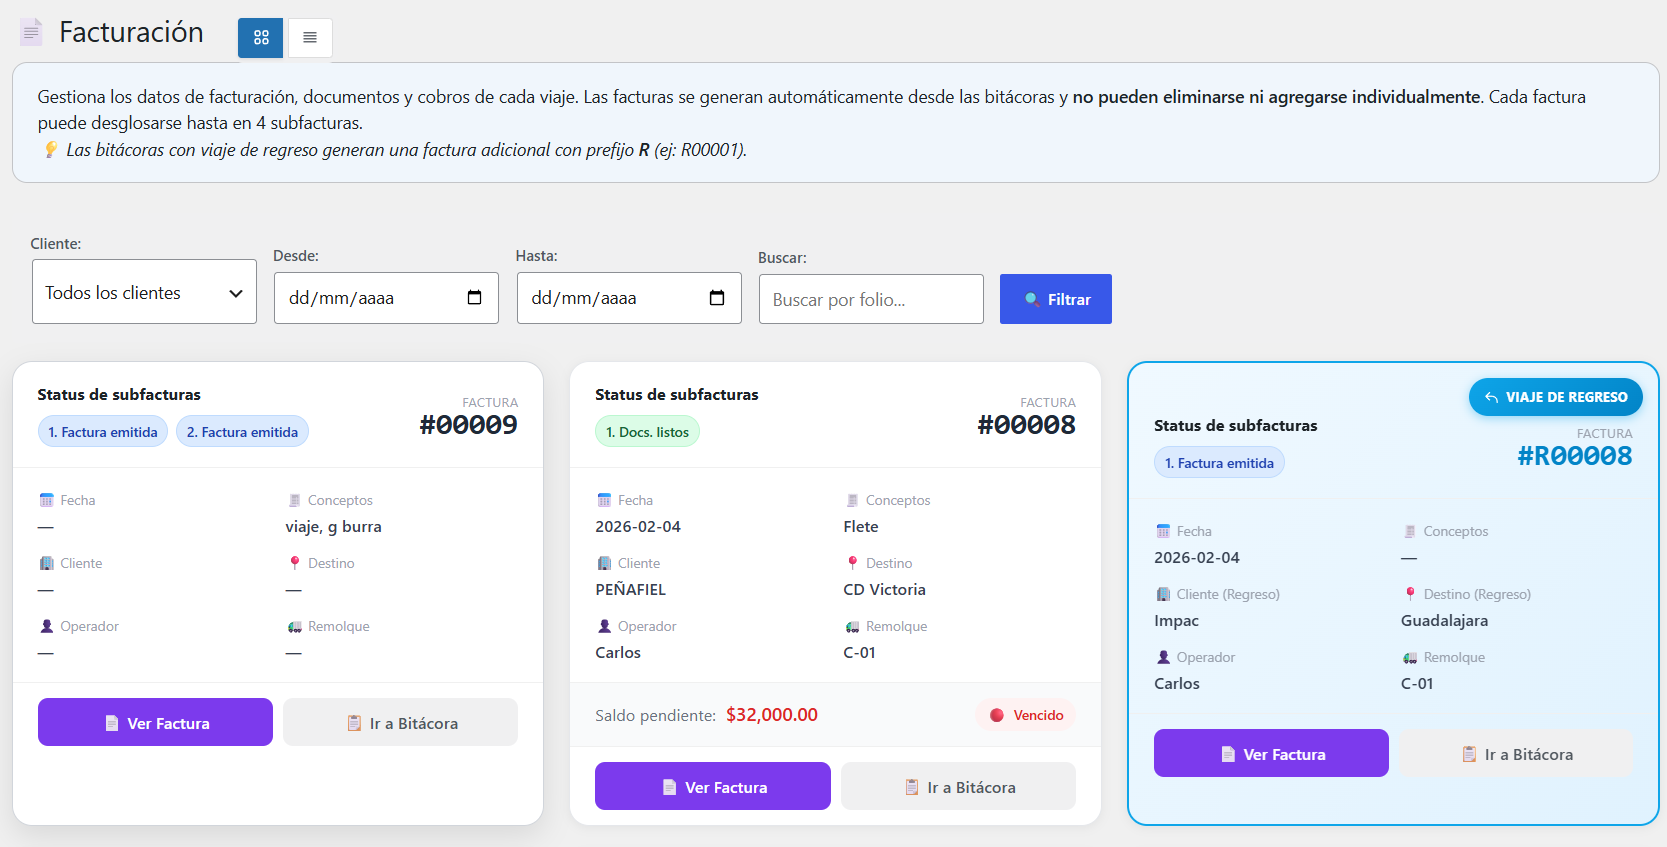Go to Bitácora for invoice #R00008
Screen dimensions: 1667x847
(1516, 753)
